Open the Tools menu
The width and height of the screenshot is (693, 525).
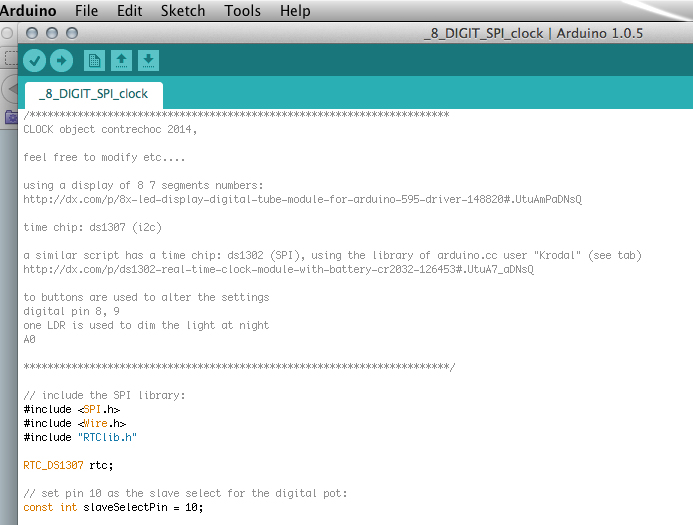242,11
